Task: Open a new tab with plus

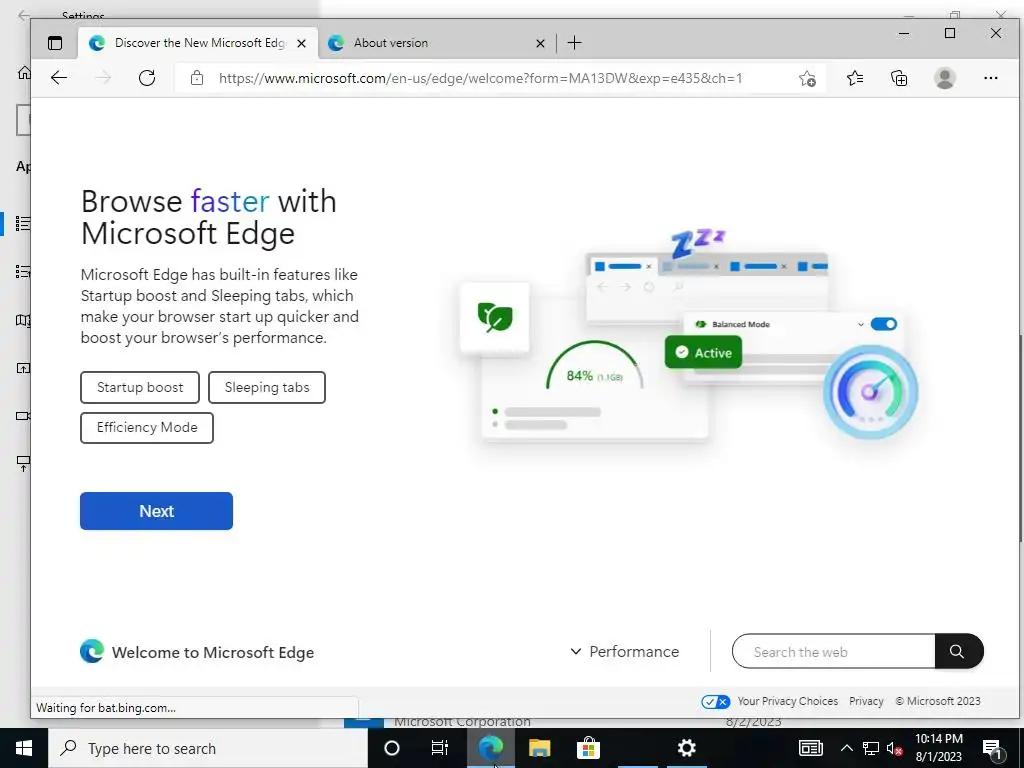Action: (575, 43)
